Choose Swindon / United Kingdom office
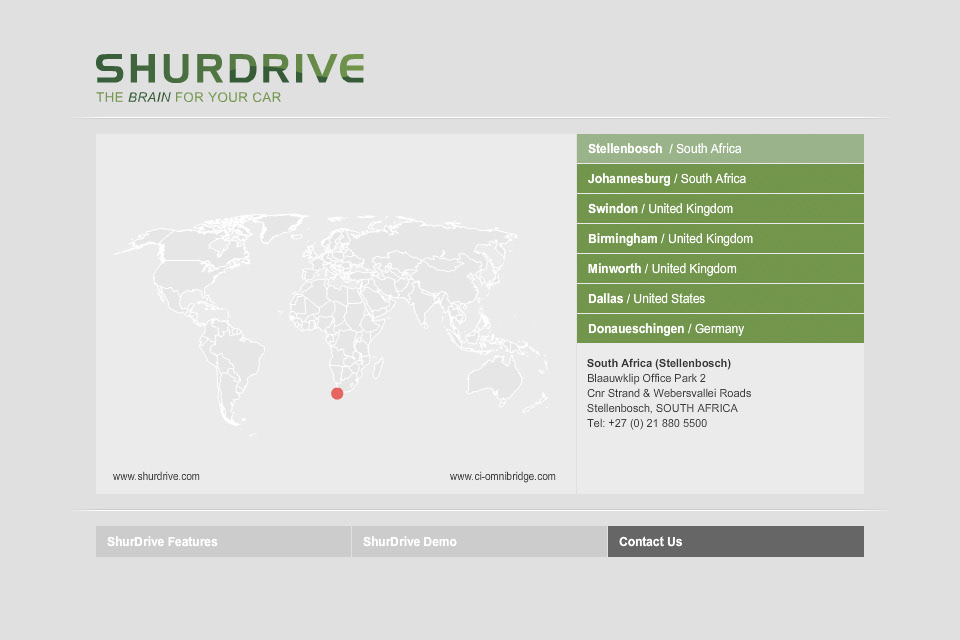 coord(720,208)
